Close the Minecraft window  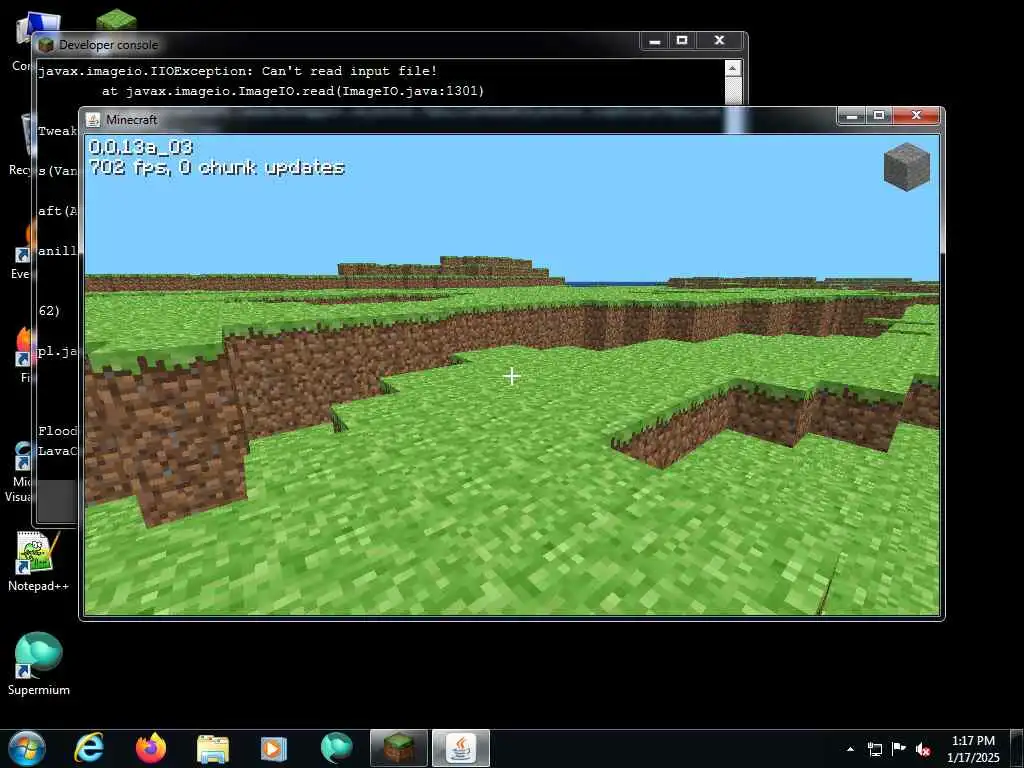coord(916,115)
